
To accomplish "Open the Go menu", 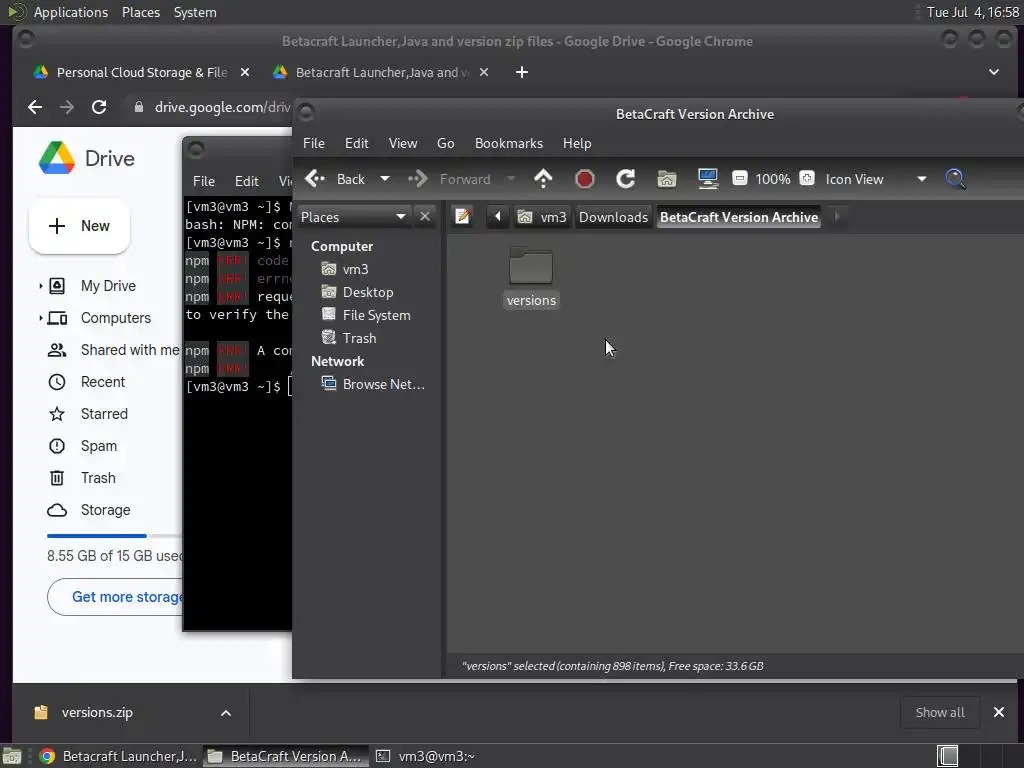I will pos(445,143).
